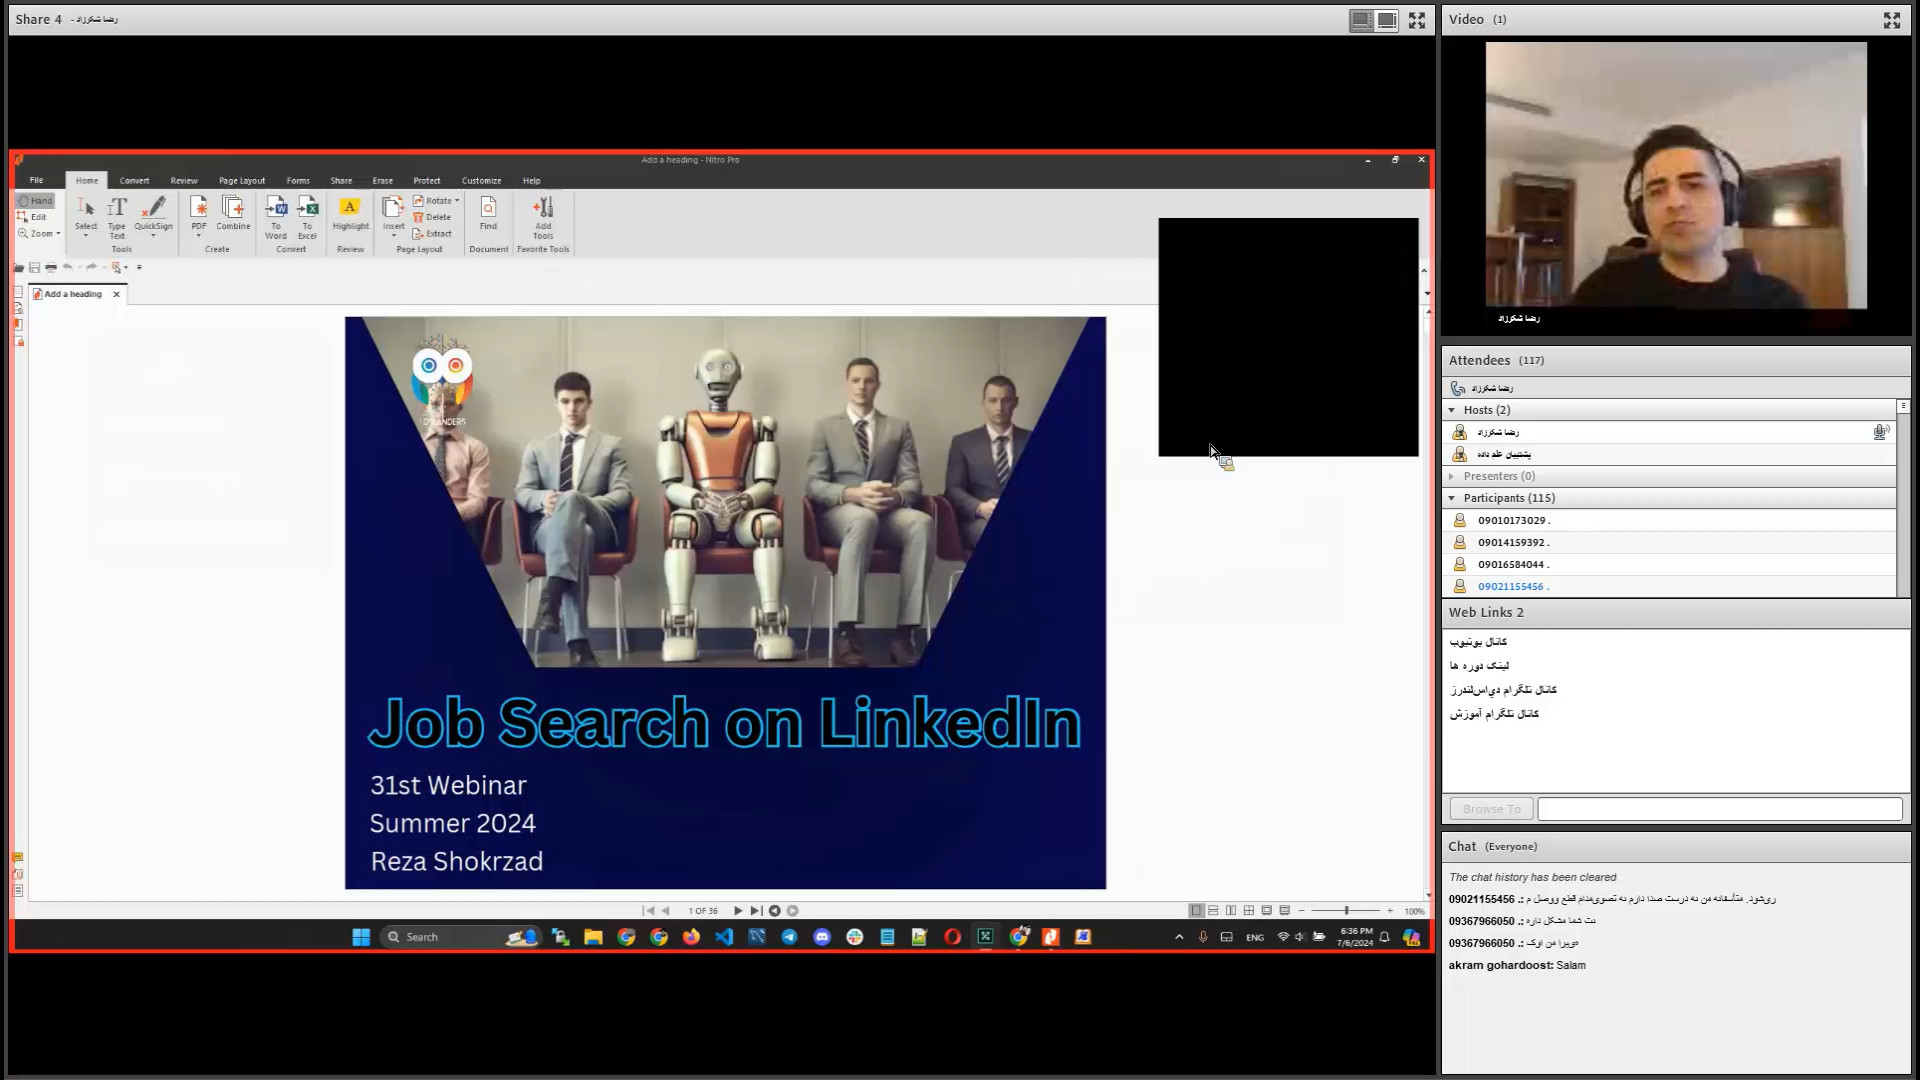Select the Hand tool in Nitro Pro
Image resolution: width=1920 pixels, height=1080 pixels.
[x=35, y=201]
